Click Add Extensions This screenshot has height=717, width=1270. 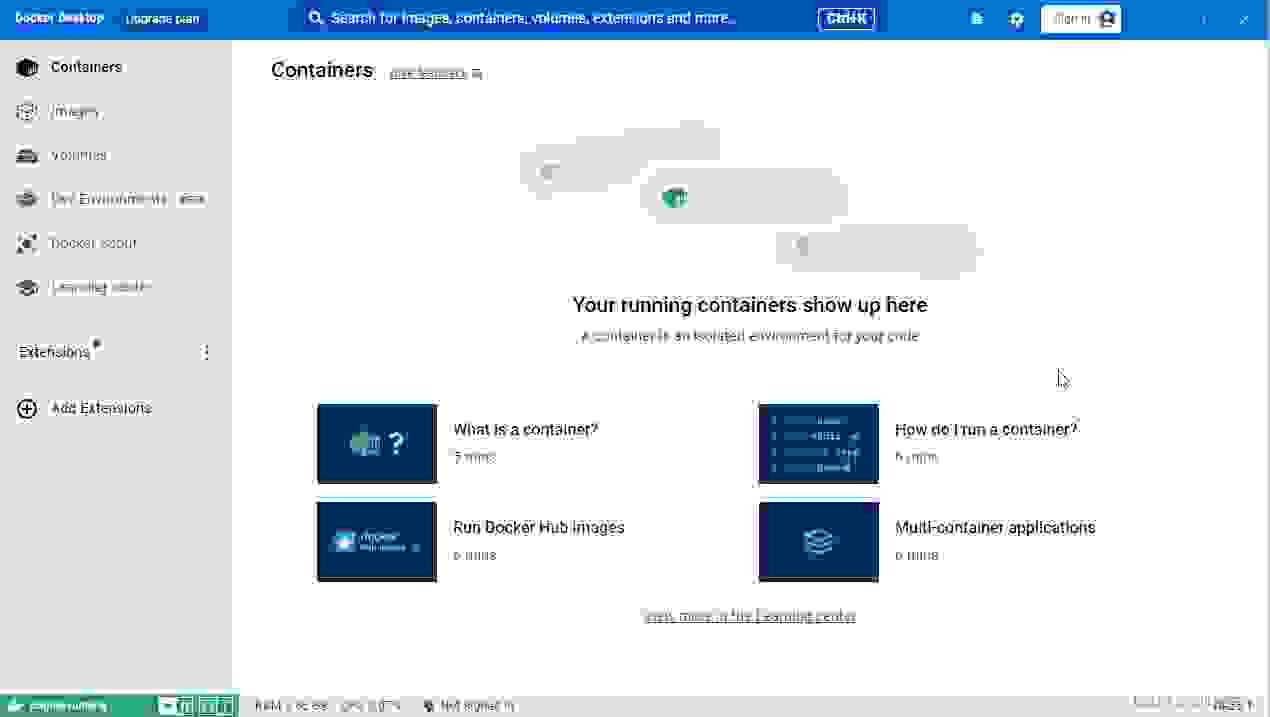101,408
